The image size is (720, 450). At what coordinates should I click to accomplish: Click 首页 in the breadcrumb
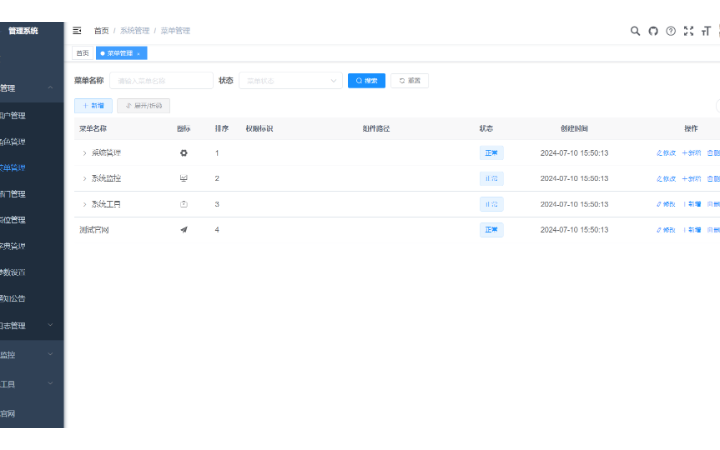coord(101,31)
